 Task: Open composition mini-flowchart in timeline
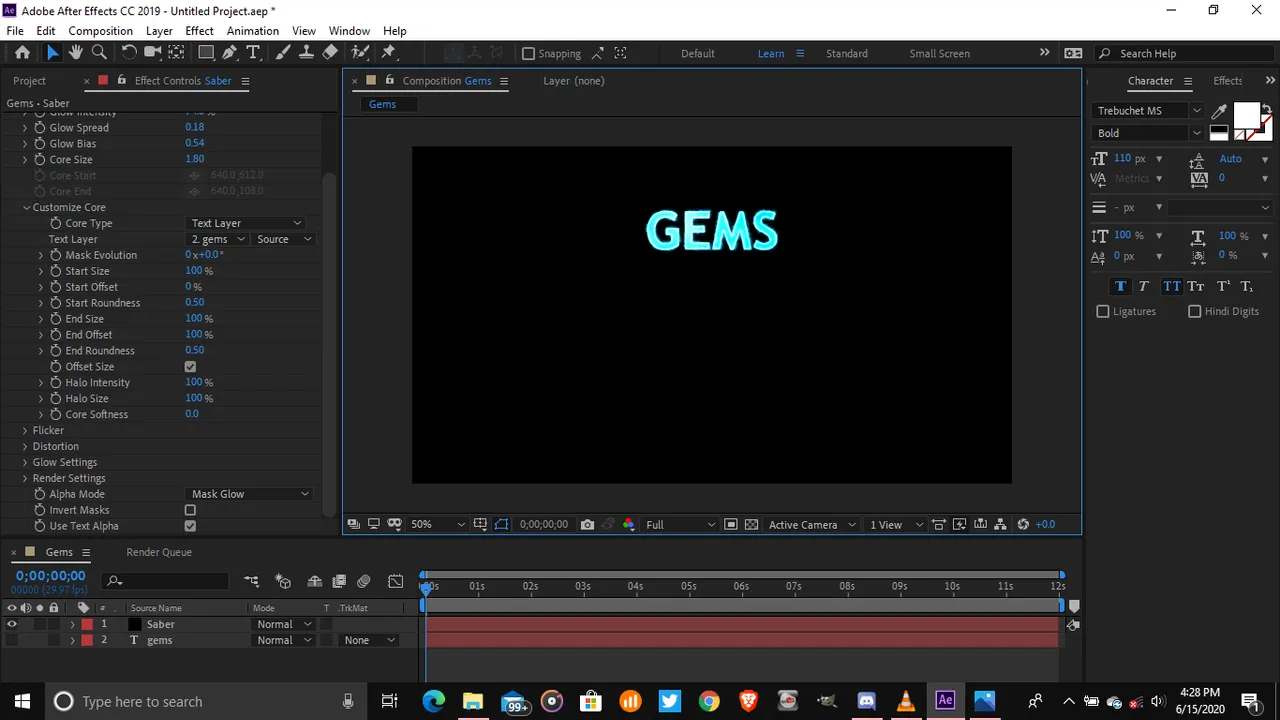point(251,581)
